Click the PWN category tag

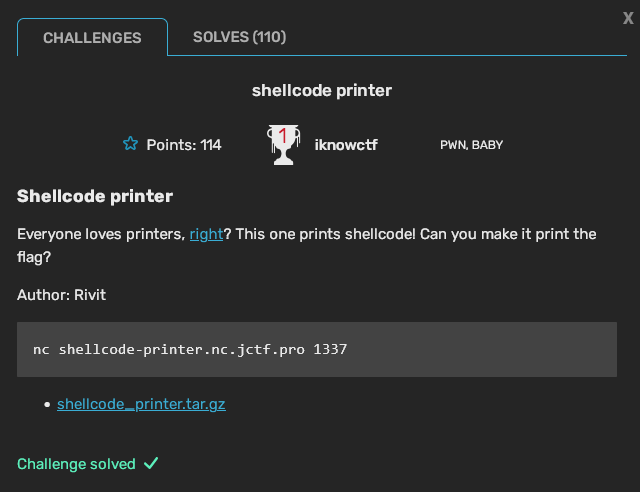pos(454,145)
